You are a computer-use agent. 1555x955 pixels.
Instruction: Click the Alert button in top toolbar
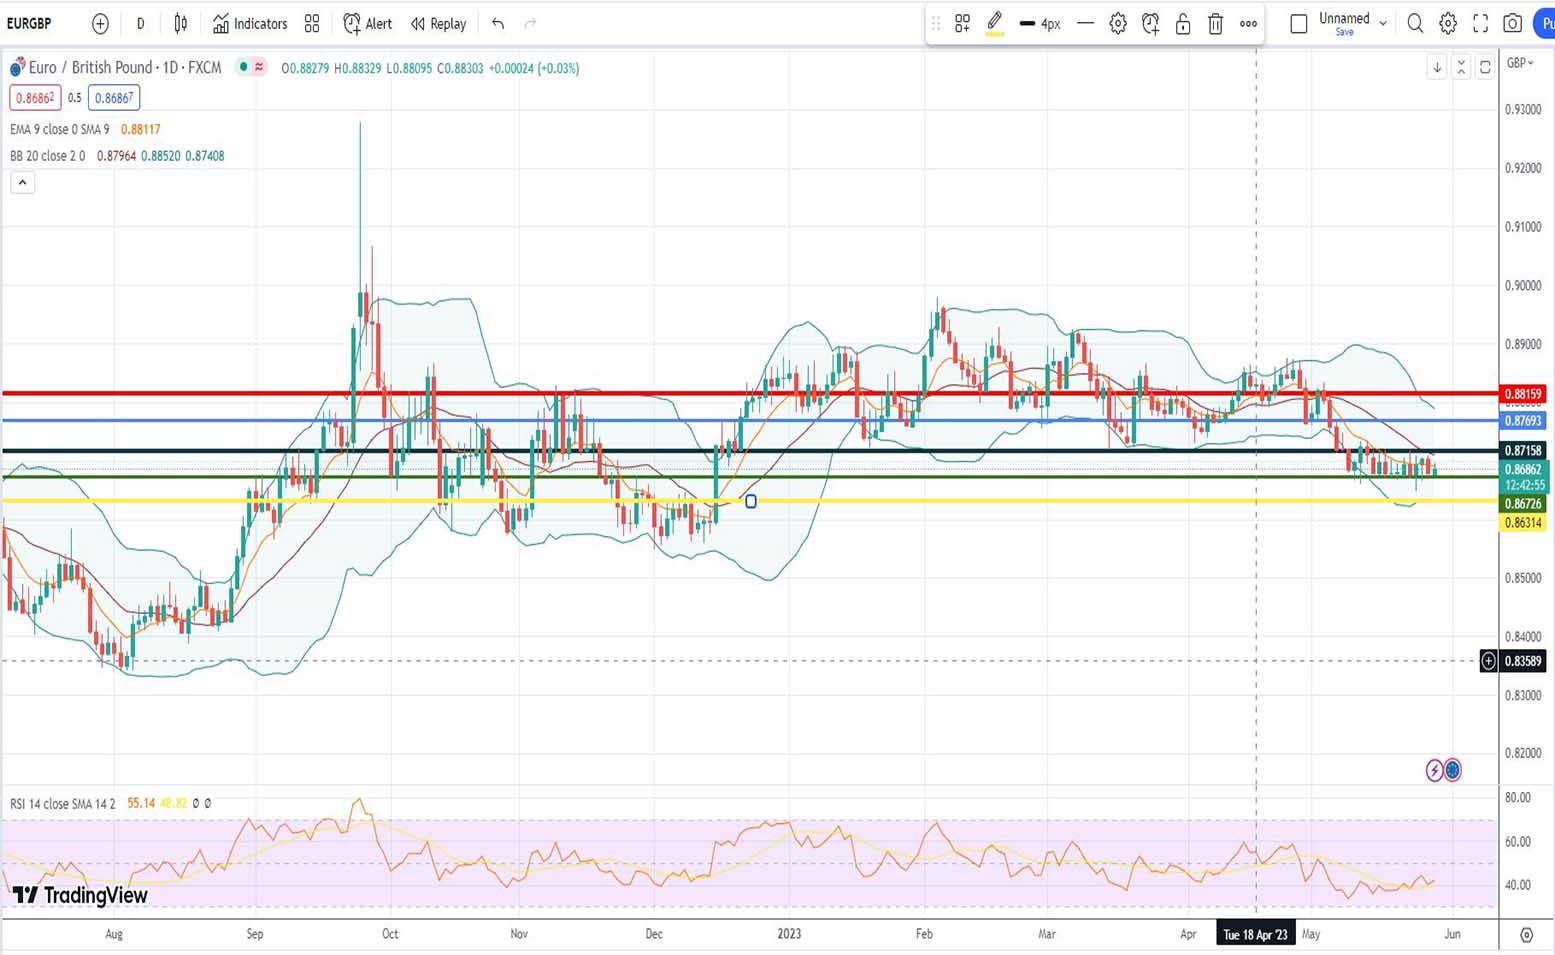pyautogui.click(x=367, y=23)
